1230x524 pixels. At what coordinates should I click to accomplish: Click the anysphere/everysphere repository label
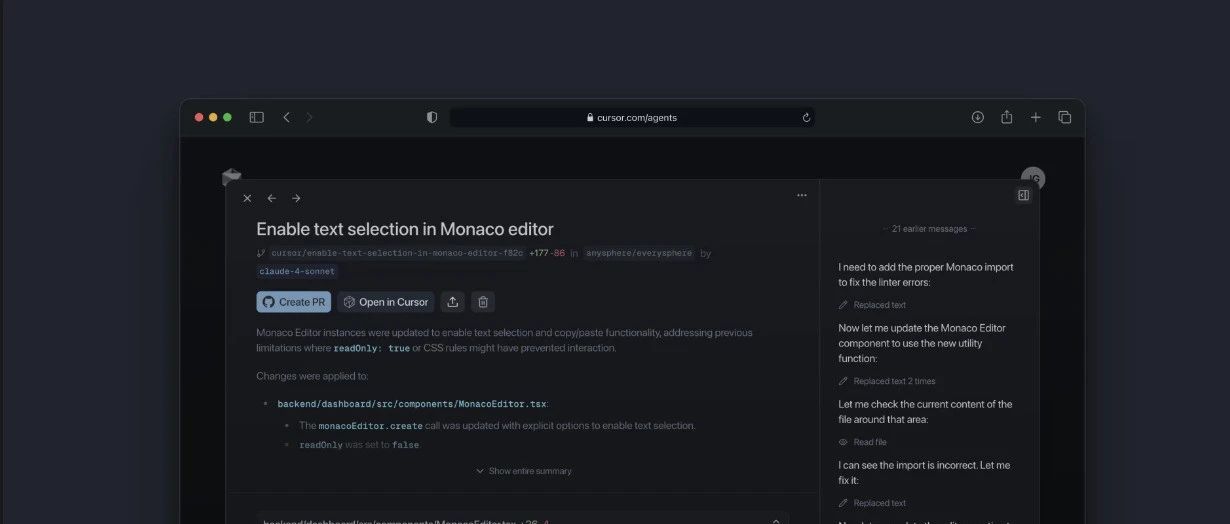coord(639,254)
